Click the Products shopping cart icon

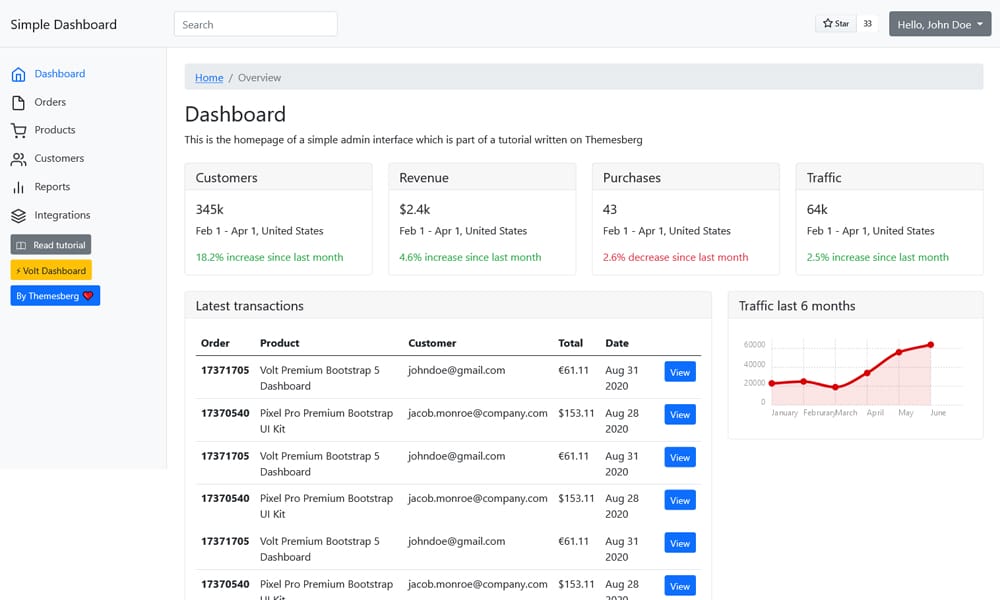19,130
